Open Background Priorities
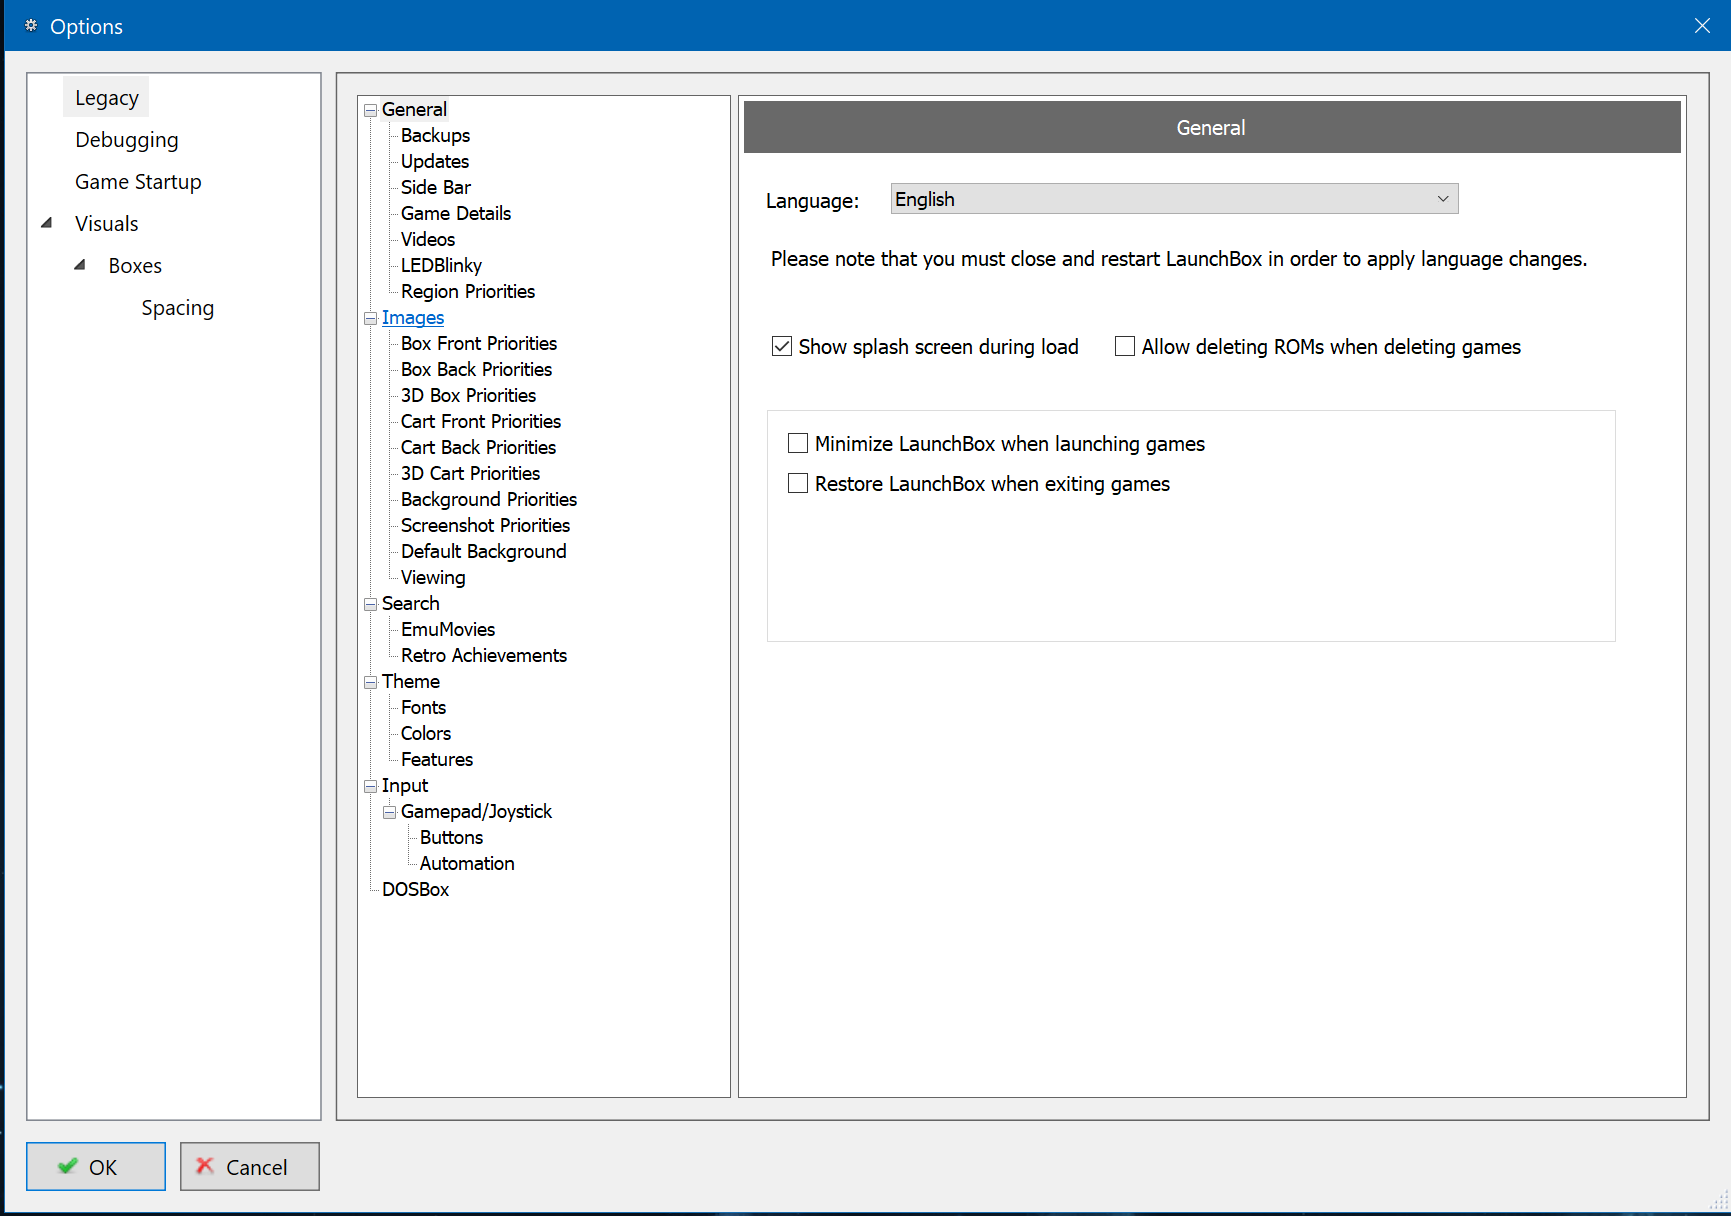1731x1216 pixels. point(489,500)
